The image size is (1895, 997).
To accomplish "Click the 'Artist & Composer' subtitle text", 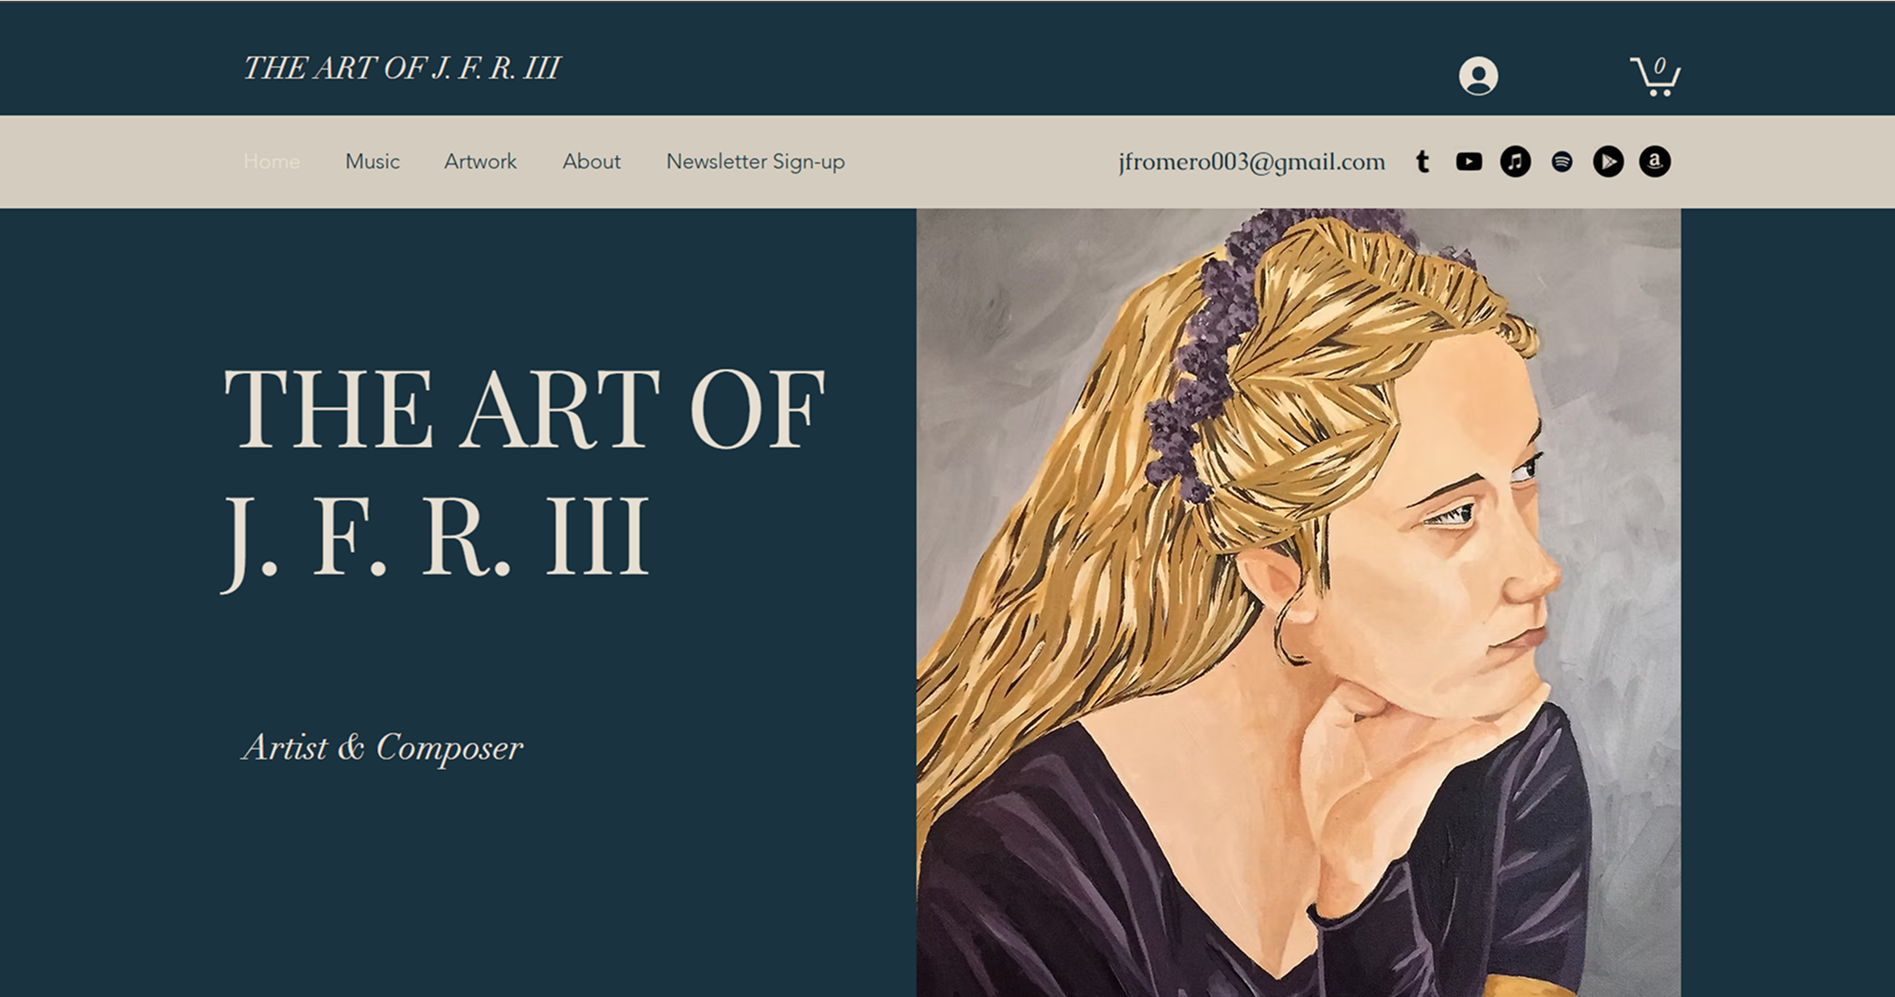I will [382, 747].
